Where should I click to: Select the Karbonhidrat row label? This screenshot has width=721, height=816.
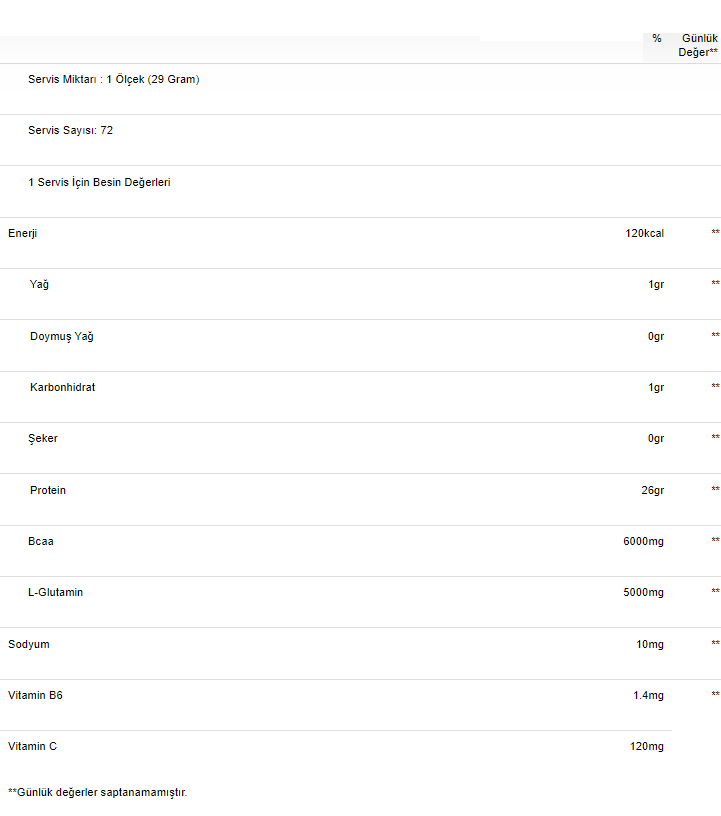[x=62, y=387]
